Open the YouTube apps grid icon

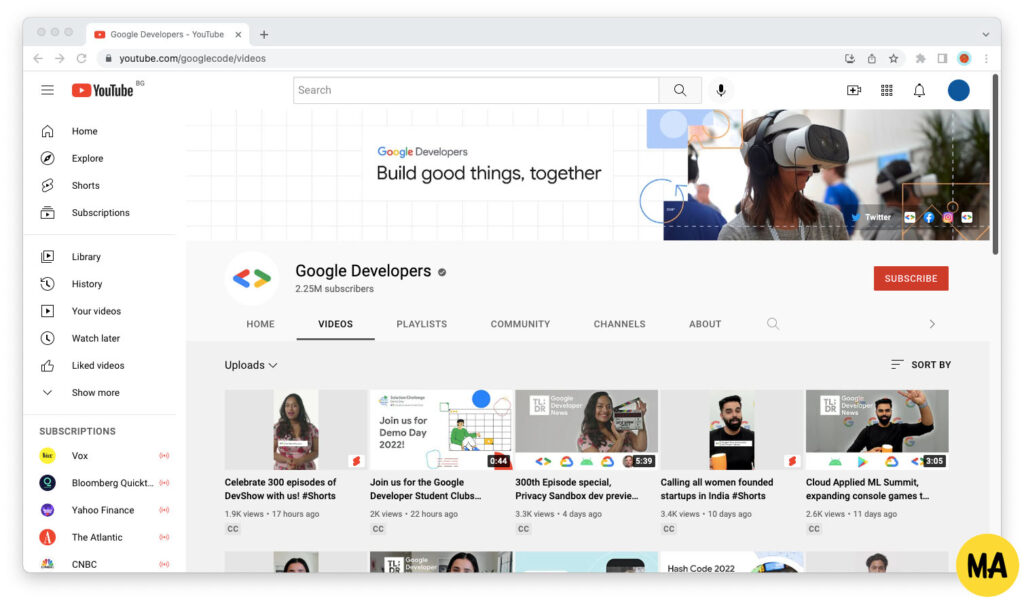[x=886, y=90]
